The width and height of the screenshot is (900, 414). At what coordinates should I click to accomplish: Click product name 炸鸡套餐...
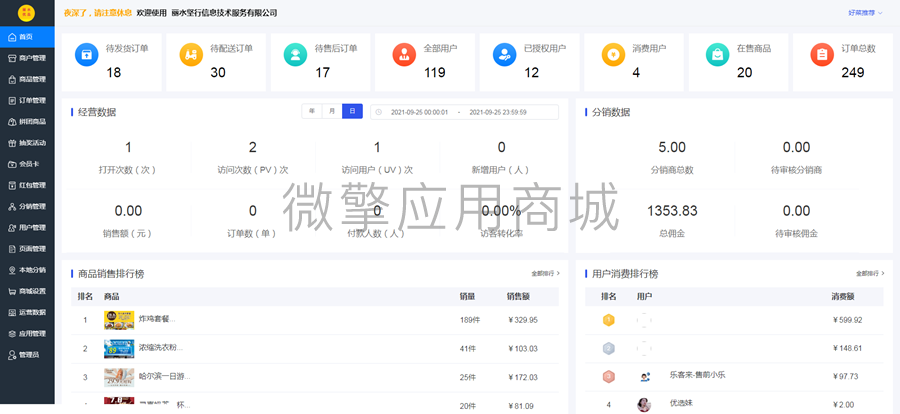157,319
